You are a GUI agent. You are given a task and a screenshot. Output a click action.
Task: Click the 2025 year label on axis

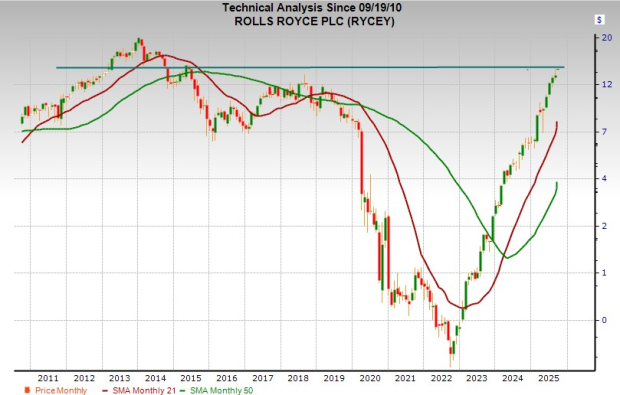[548, 378]
